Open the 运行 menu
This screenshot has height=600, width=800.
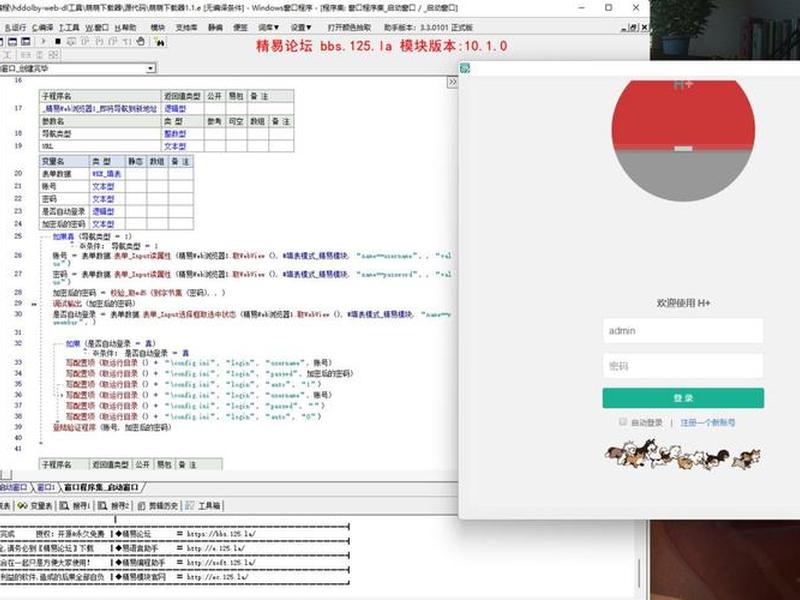(x=16, y=27)
